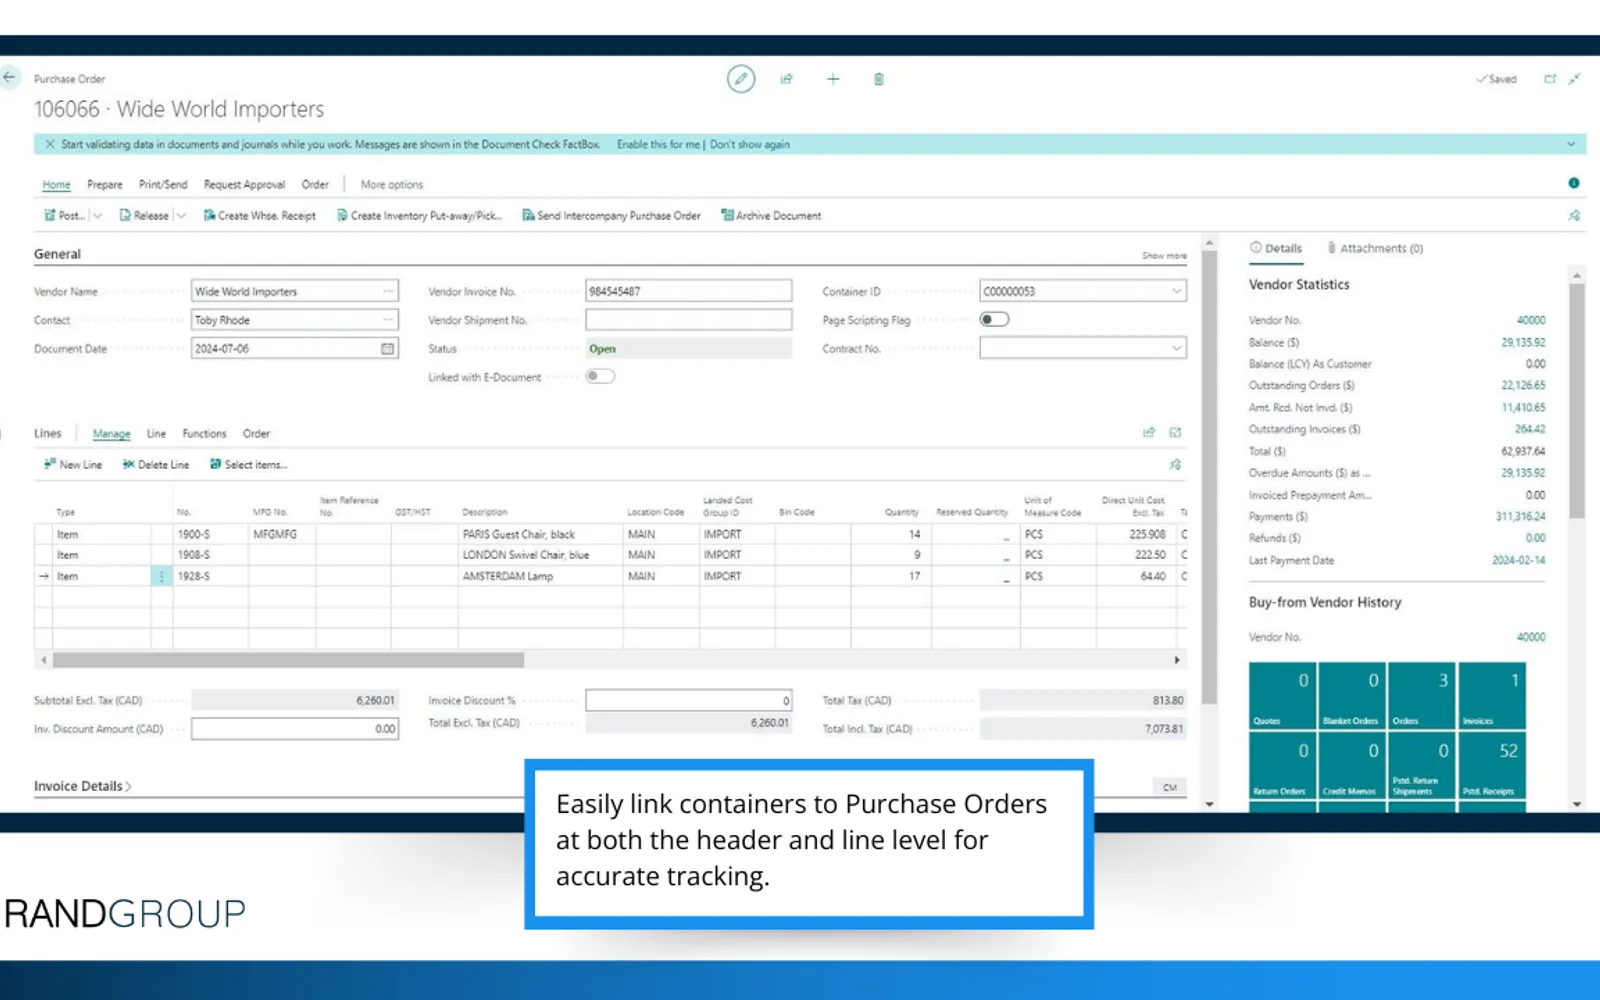Open the Order menu in the top action bar

point(315,184)
